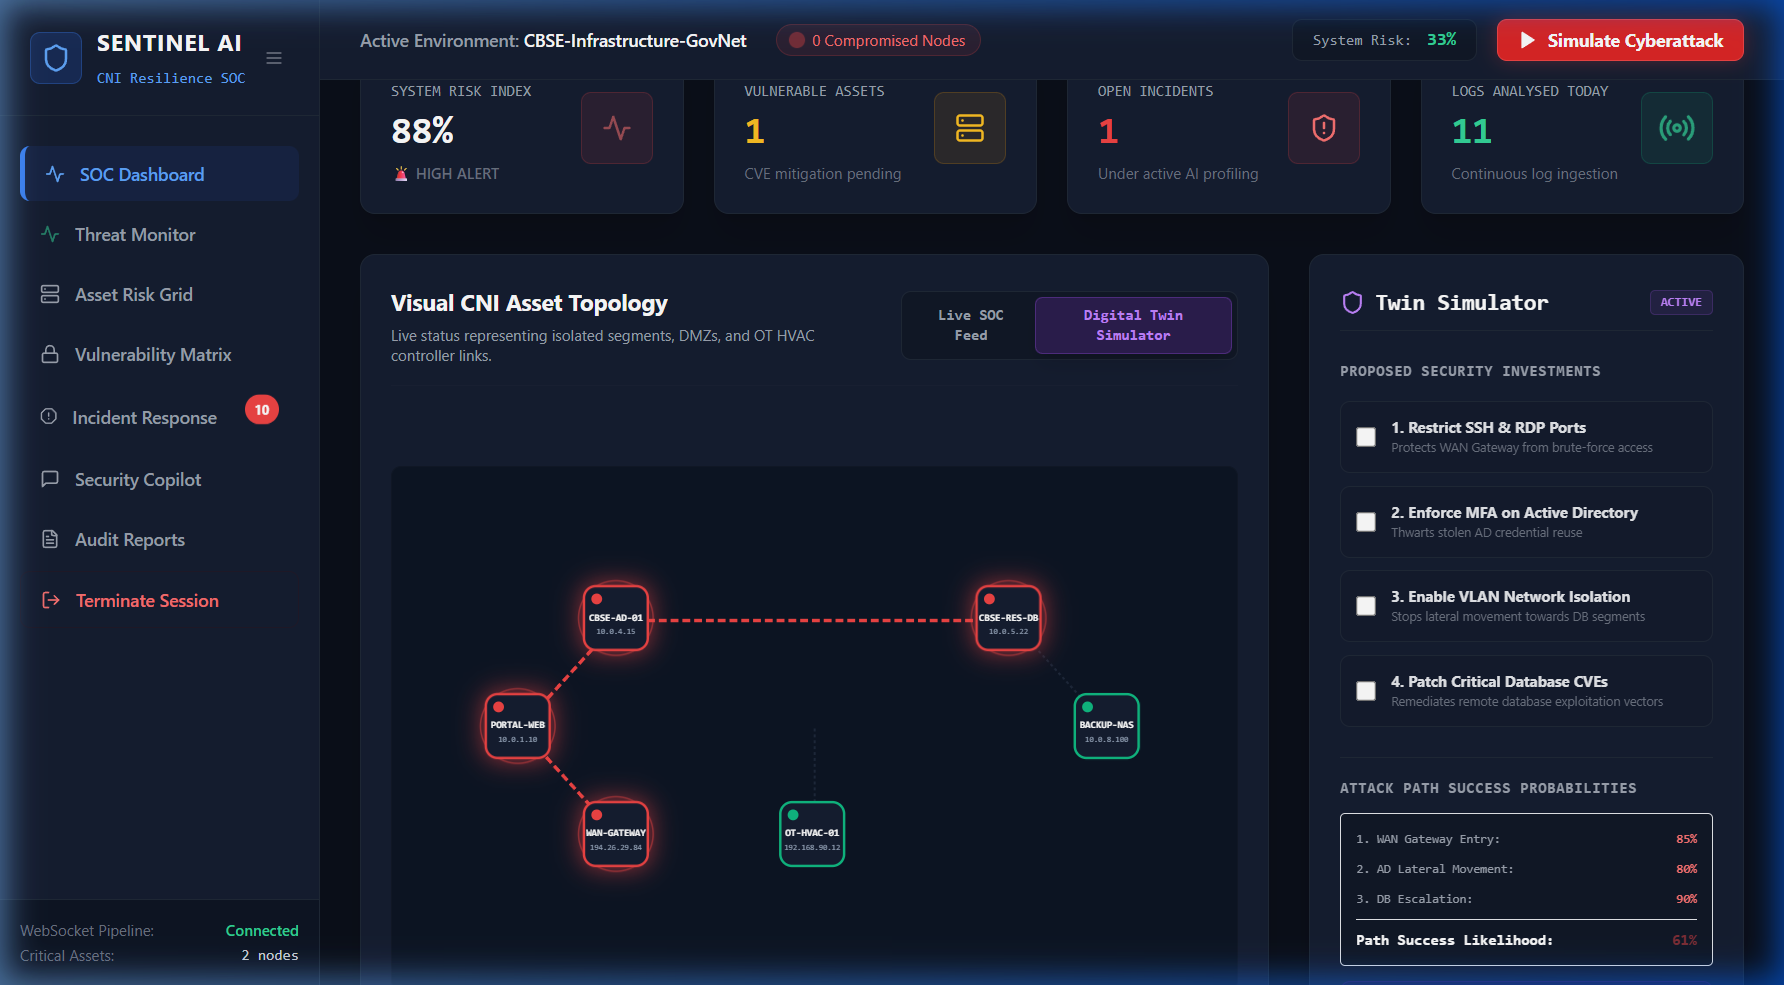The image size is (1784, 985).
Task: Click the 88% System Risk Index value
Action: 423,131
